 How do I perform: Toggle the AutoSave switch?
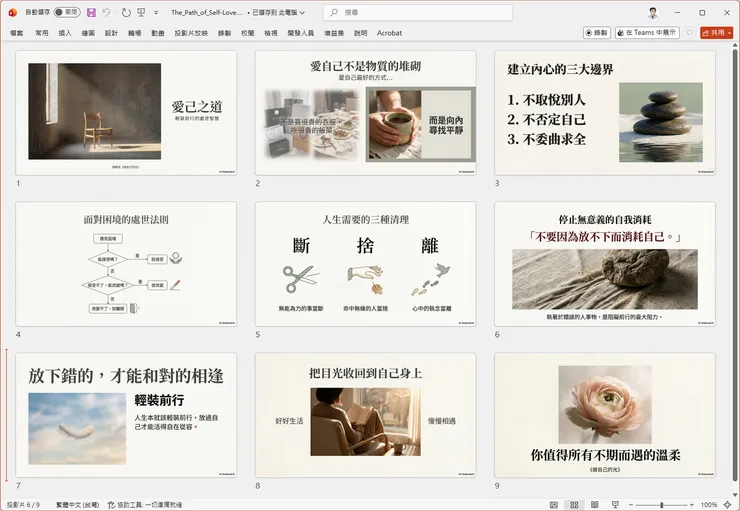click(67, 12)
